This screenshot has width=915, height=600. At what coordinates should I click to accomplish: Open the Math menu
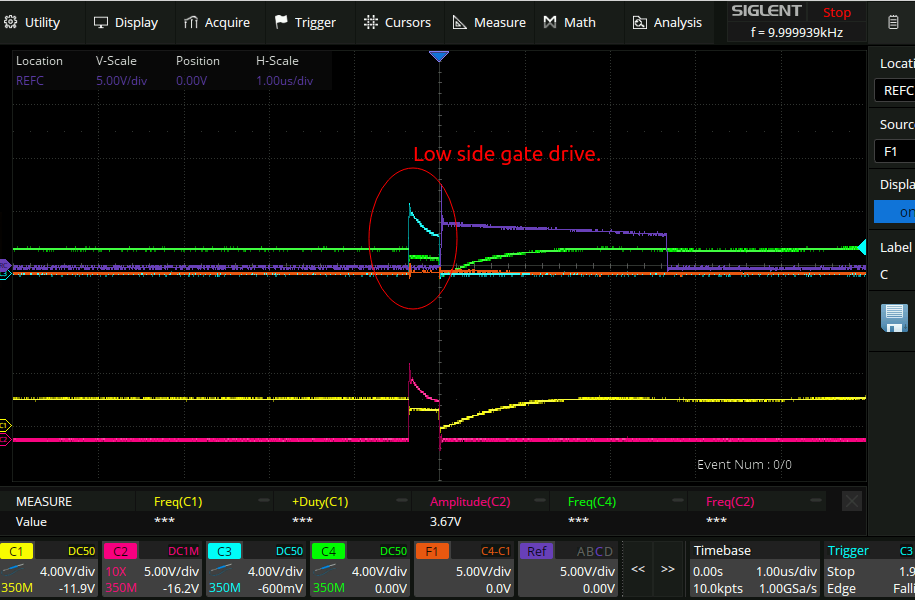[569, 22]
